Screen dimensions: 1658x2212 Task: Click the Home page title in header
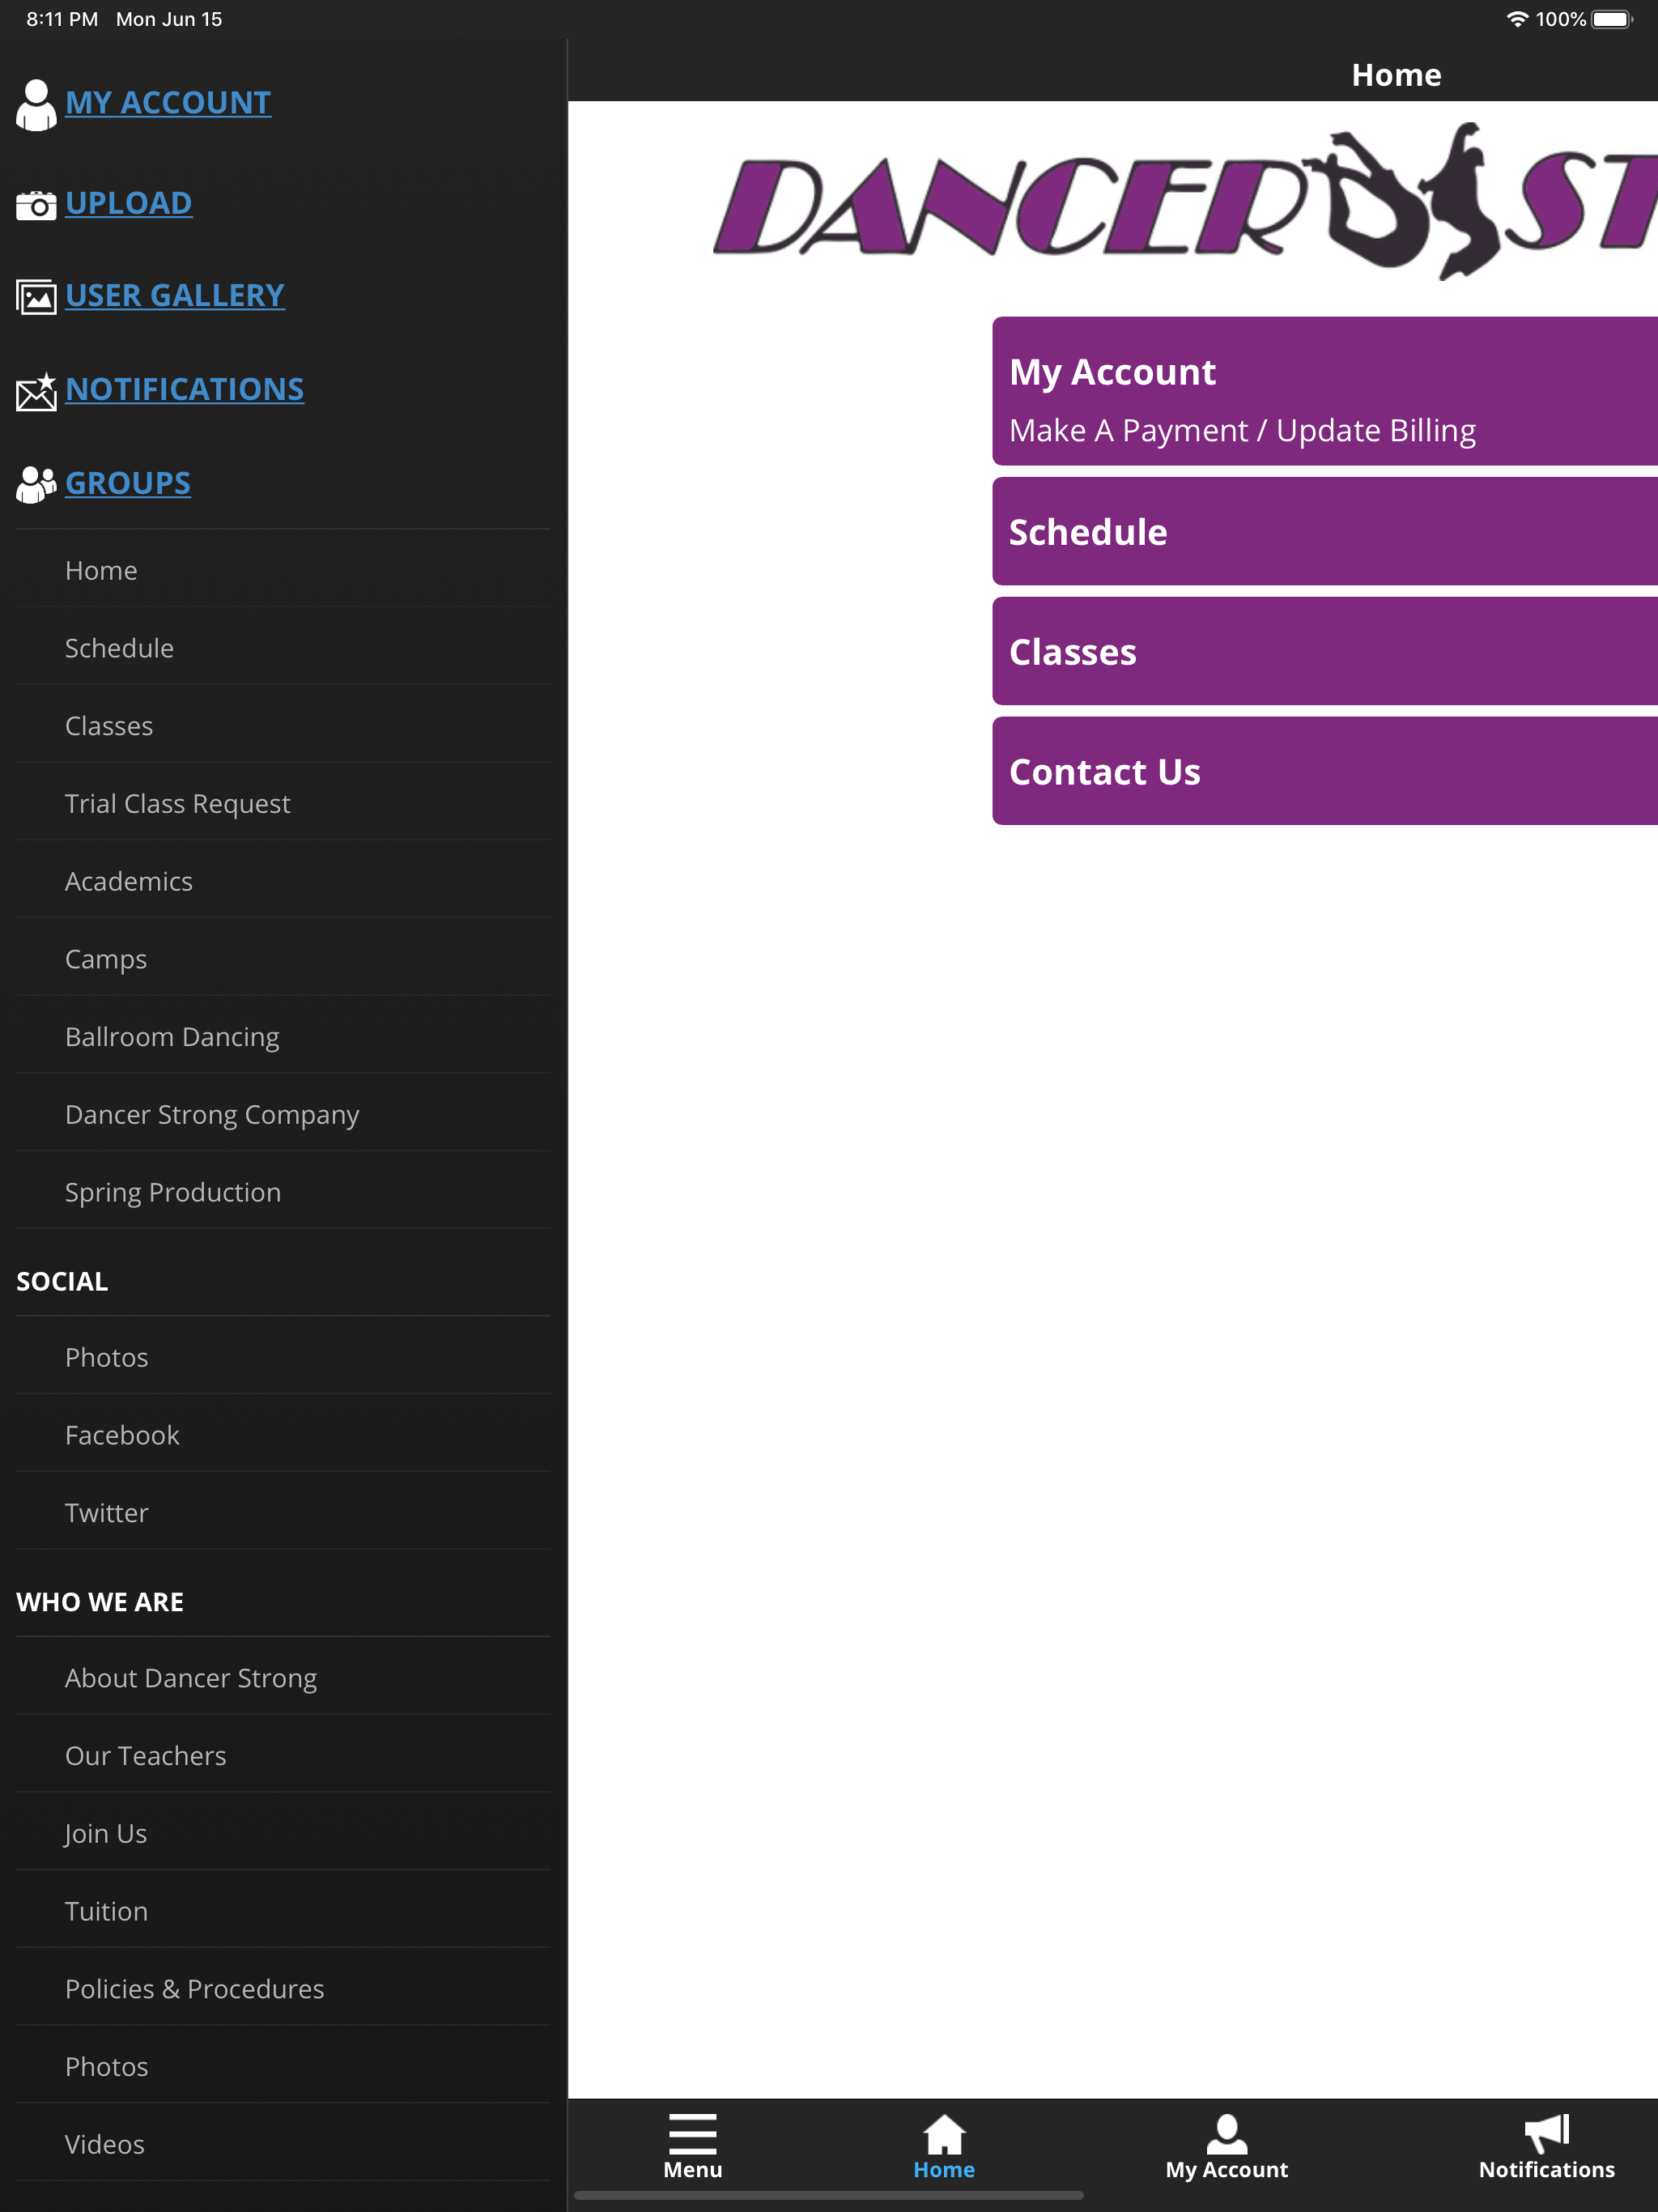tap(1396, 75)
